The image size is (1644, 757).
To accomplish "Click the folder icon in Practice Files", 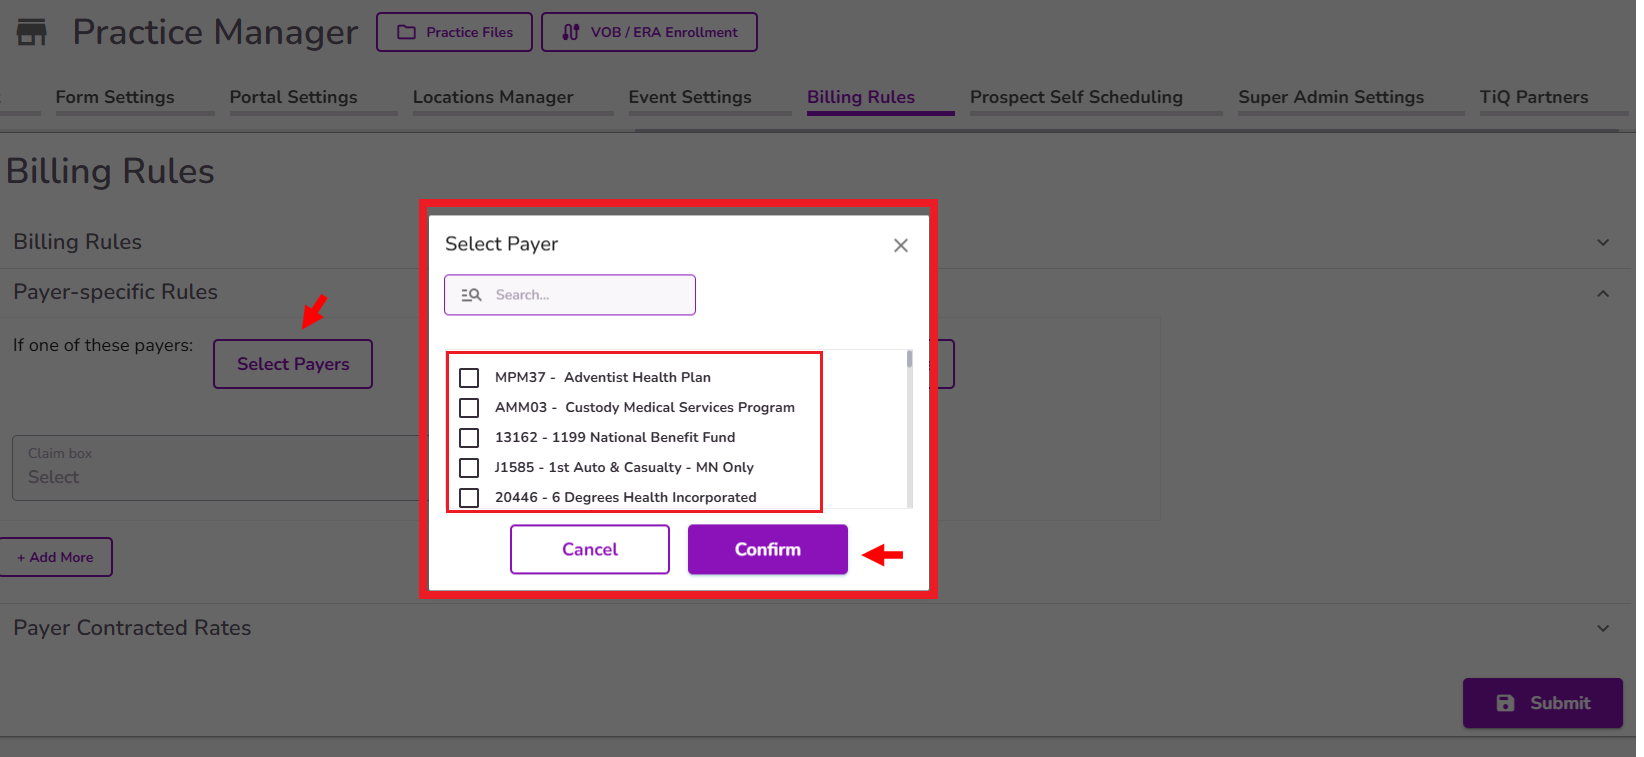I will (406, 32).
